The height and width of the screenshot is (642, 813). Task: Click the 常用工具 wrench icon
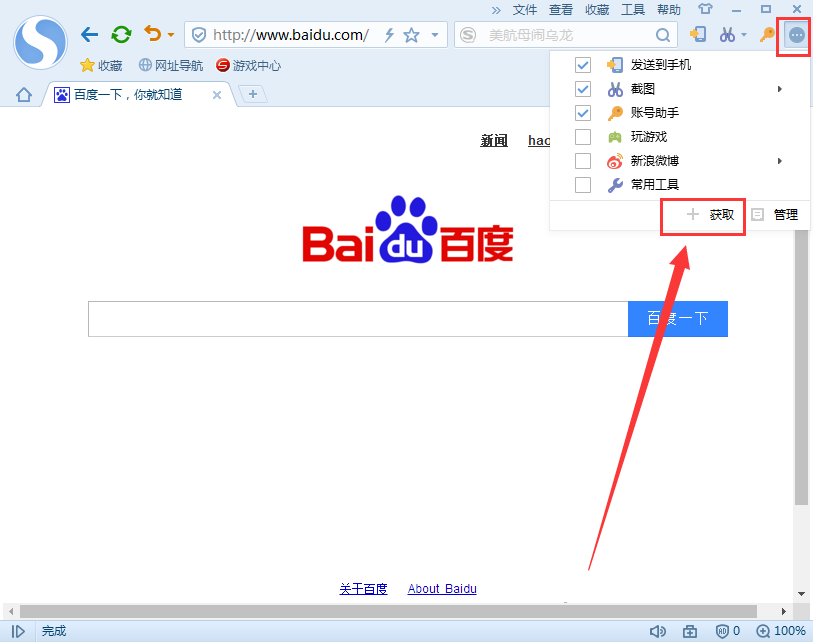(x=615, y=185)
